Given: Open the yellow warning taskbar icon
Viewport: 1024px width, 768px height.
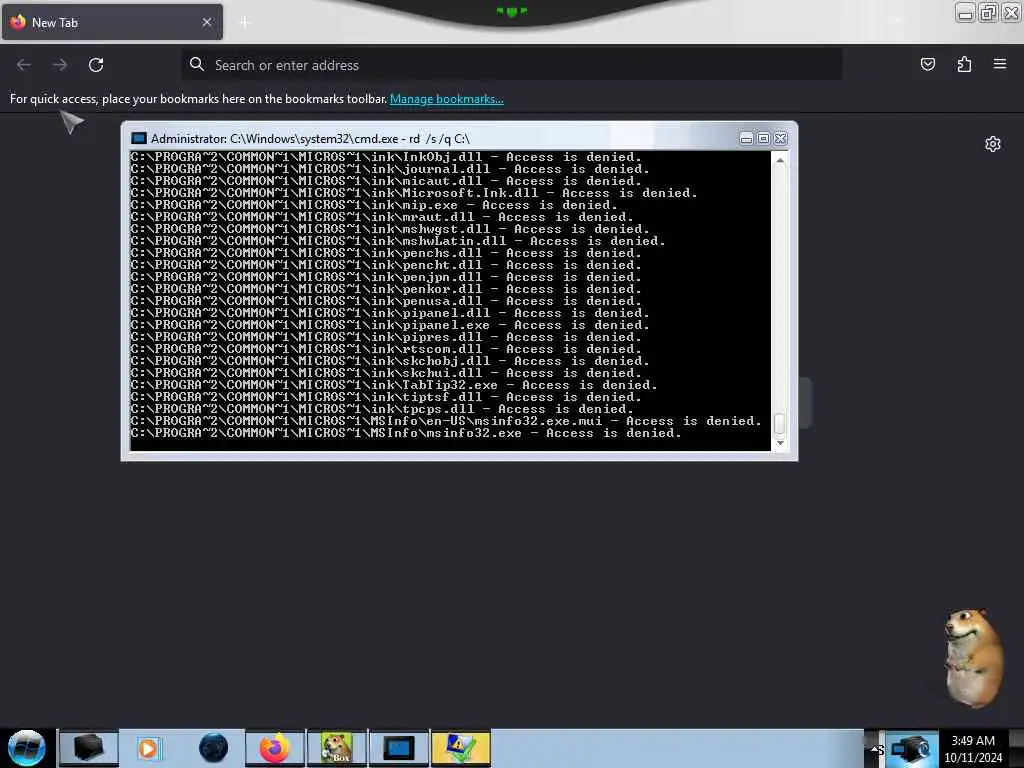Looking at the screenshot, I should tap(460, 748).
